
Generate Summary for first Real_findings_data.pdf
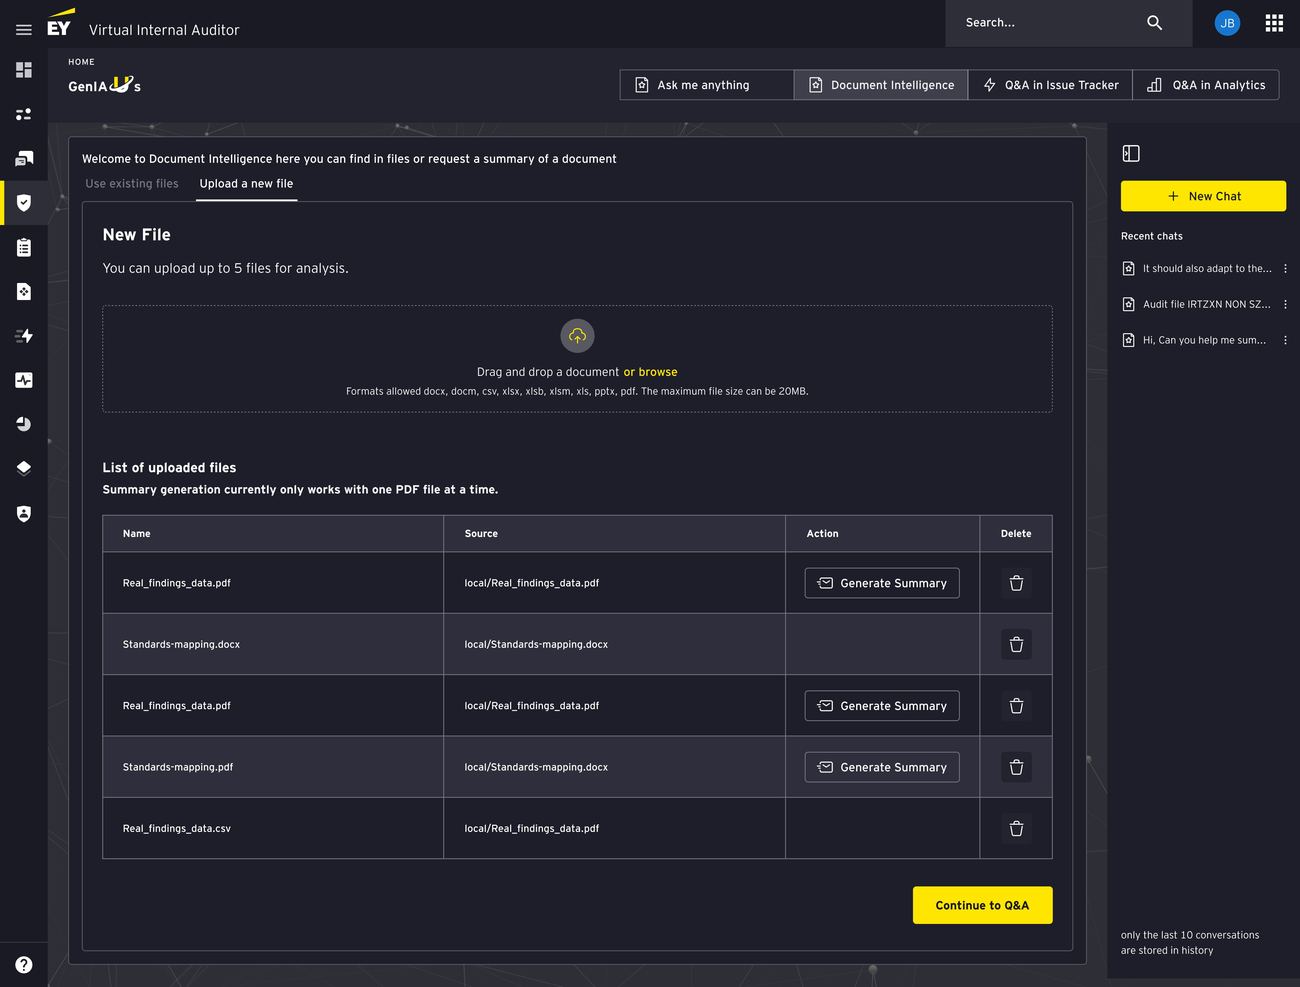882,583
